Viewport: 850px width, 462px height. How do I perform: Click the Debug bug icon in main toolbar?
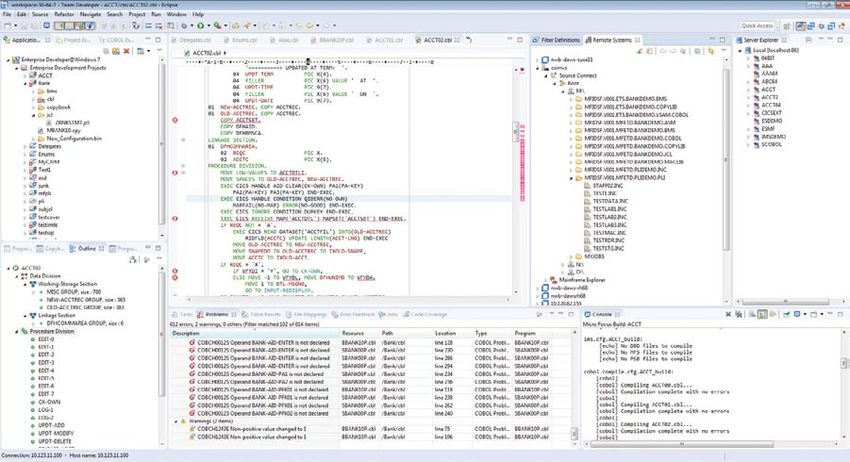(x=184, y=25)
